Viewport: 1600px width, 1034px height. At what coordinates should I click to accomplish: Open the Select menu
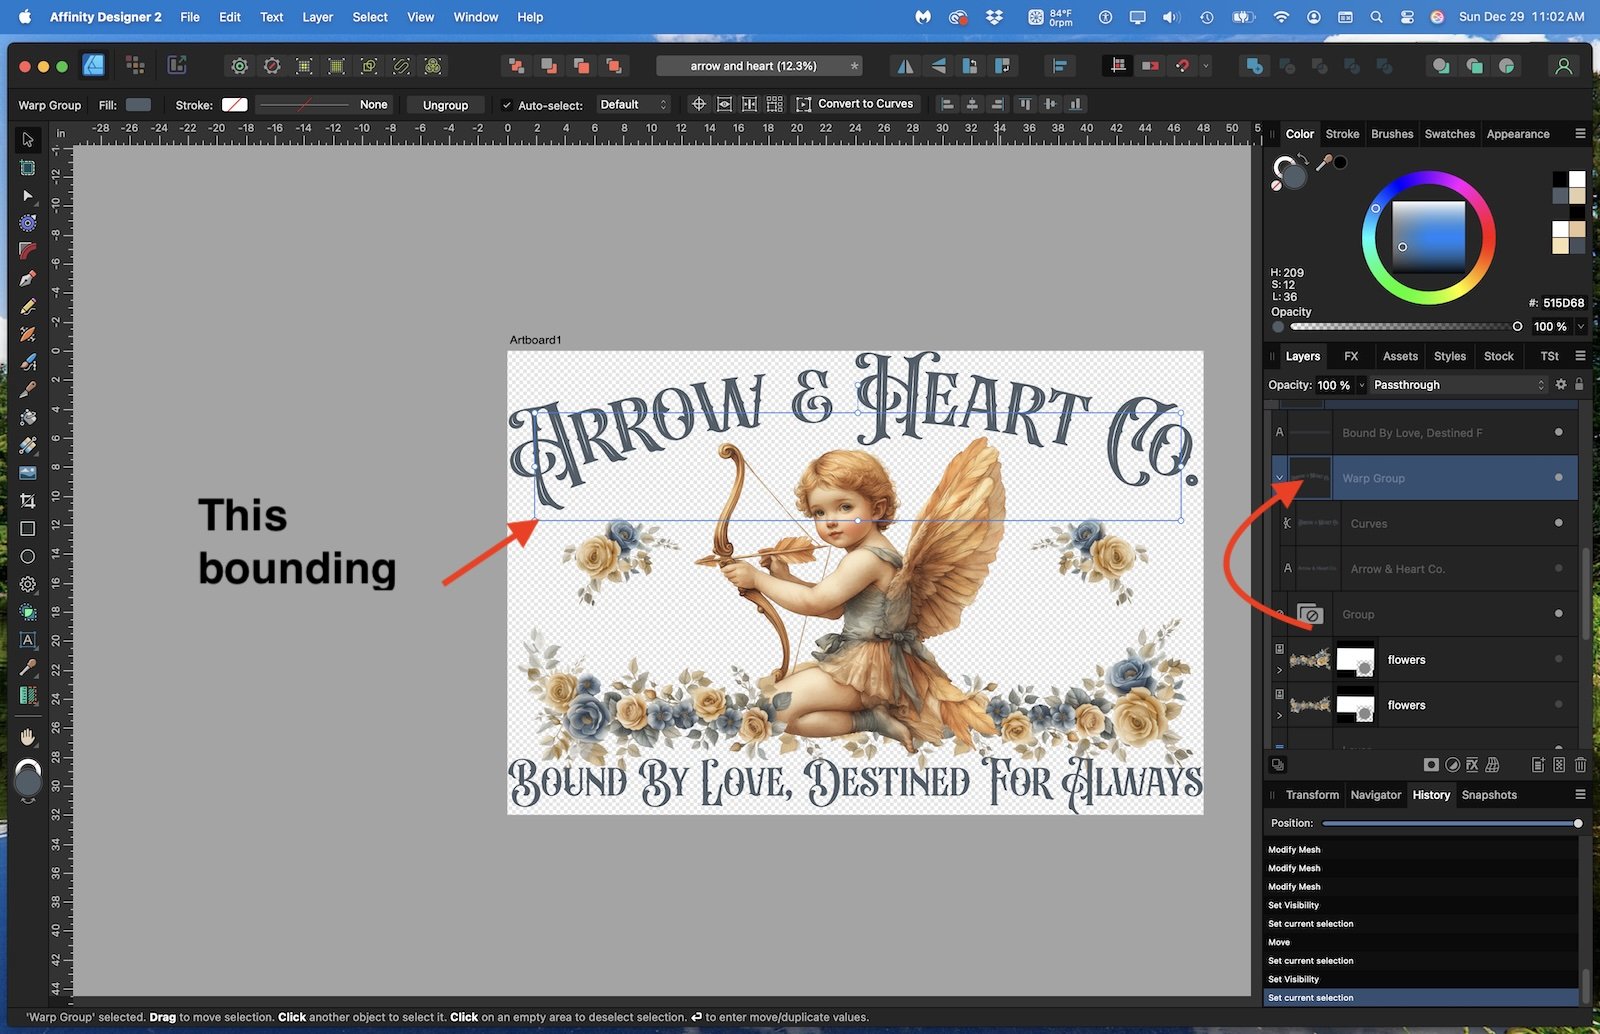coord(370,17)
